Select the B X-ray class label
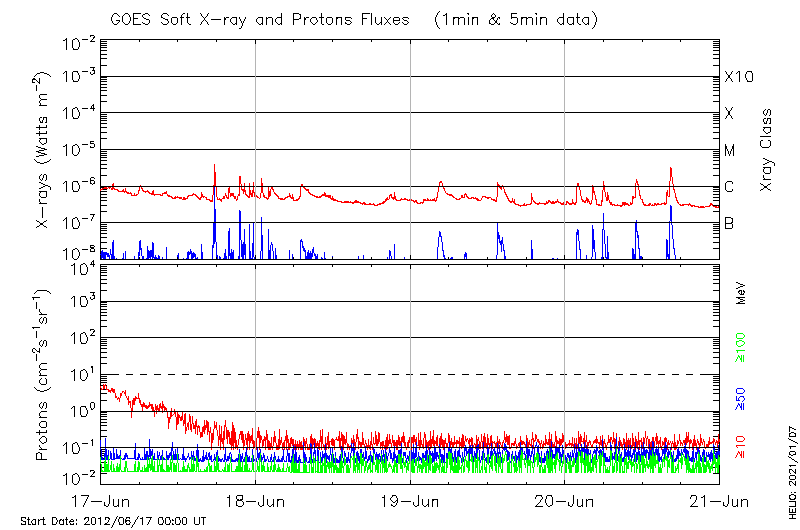 pos(729,223)
